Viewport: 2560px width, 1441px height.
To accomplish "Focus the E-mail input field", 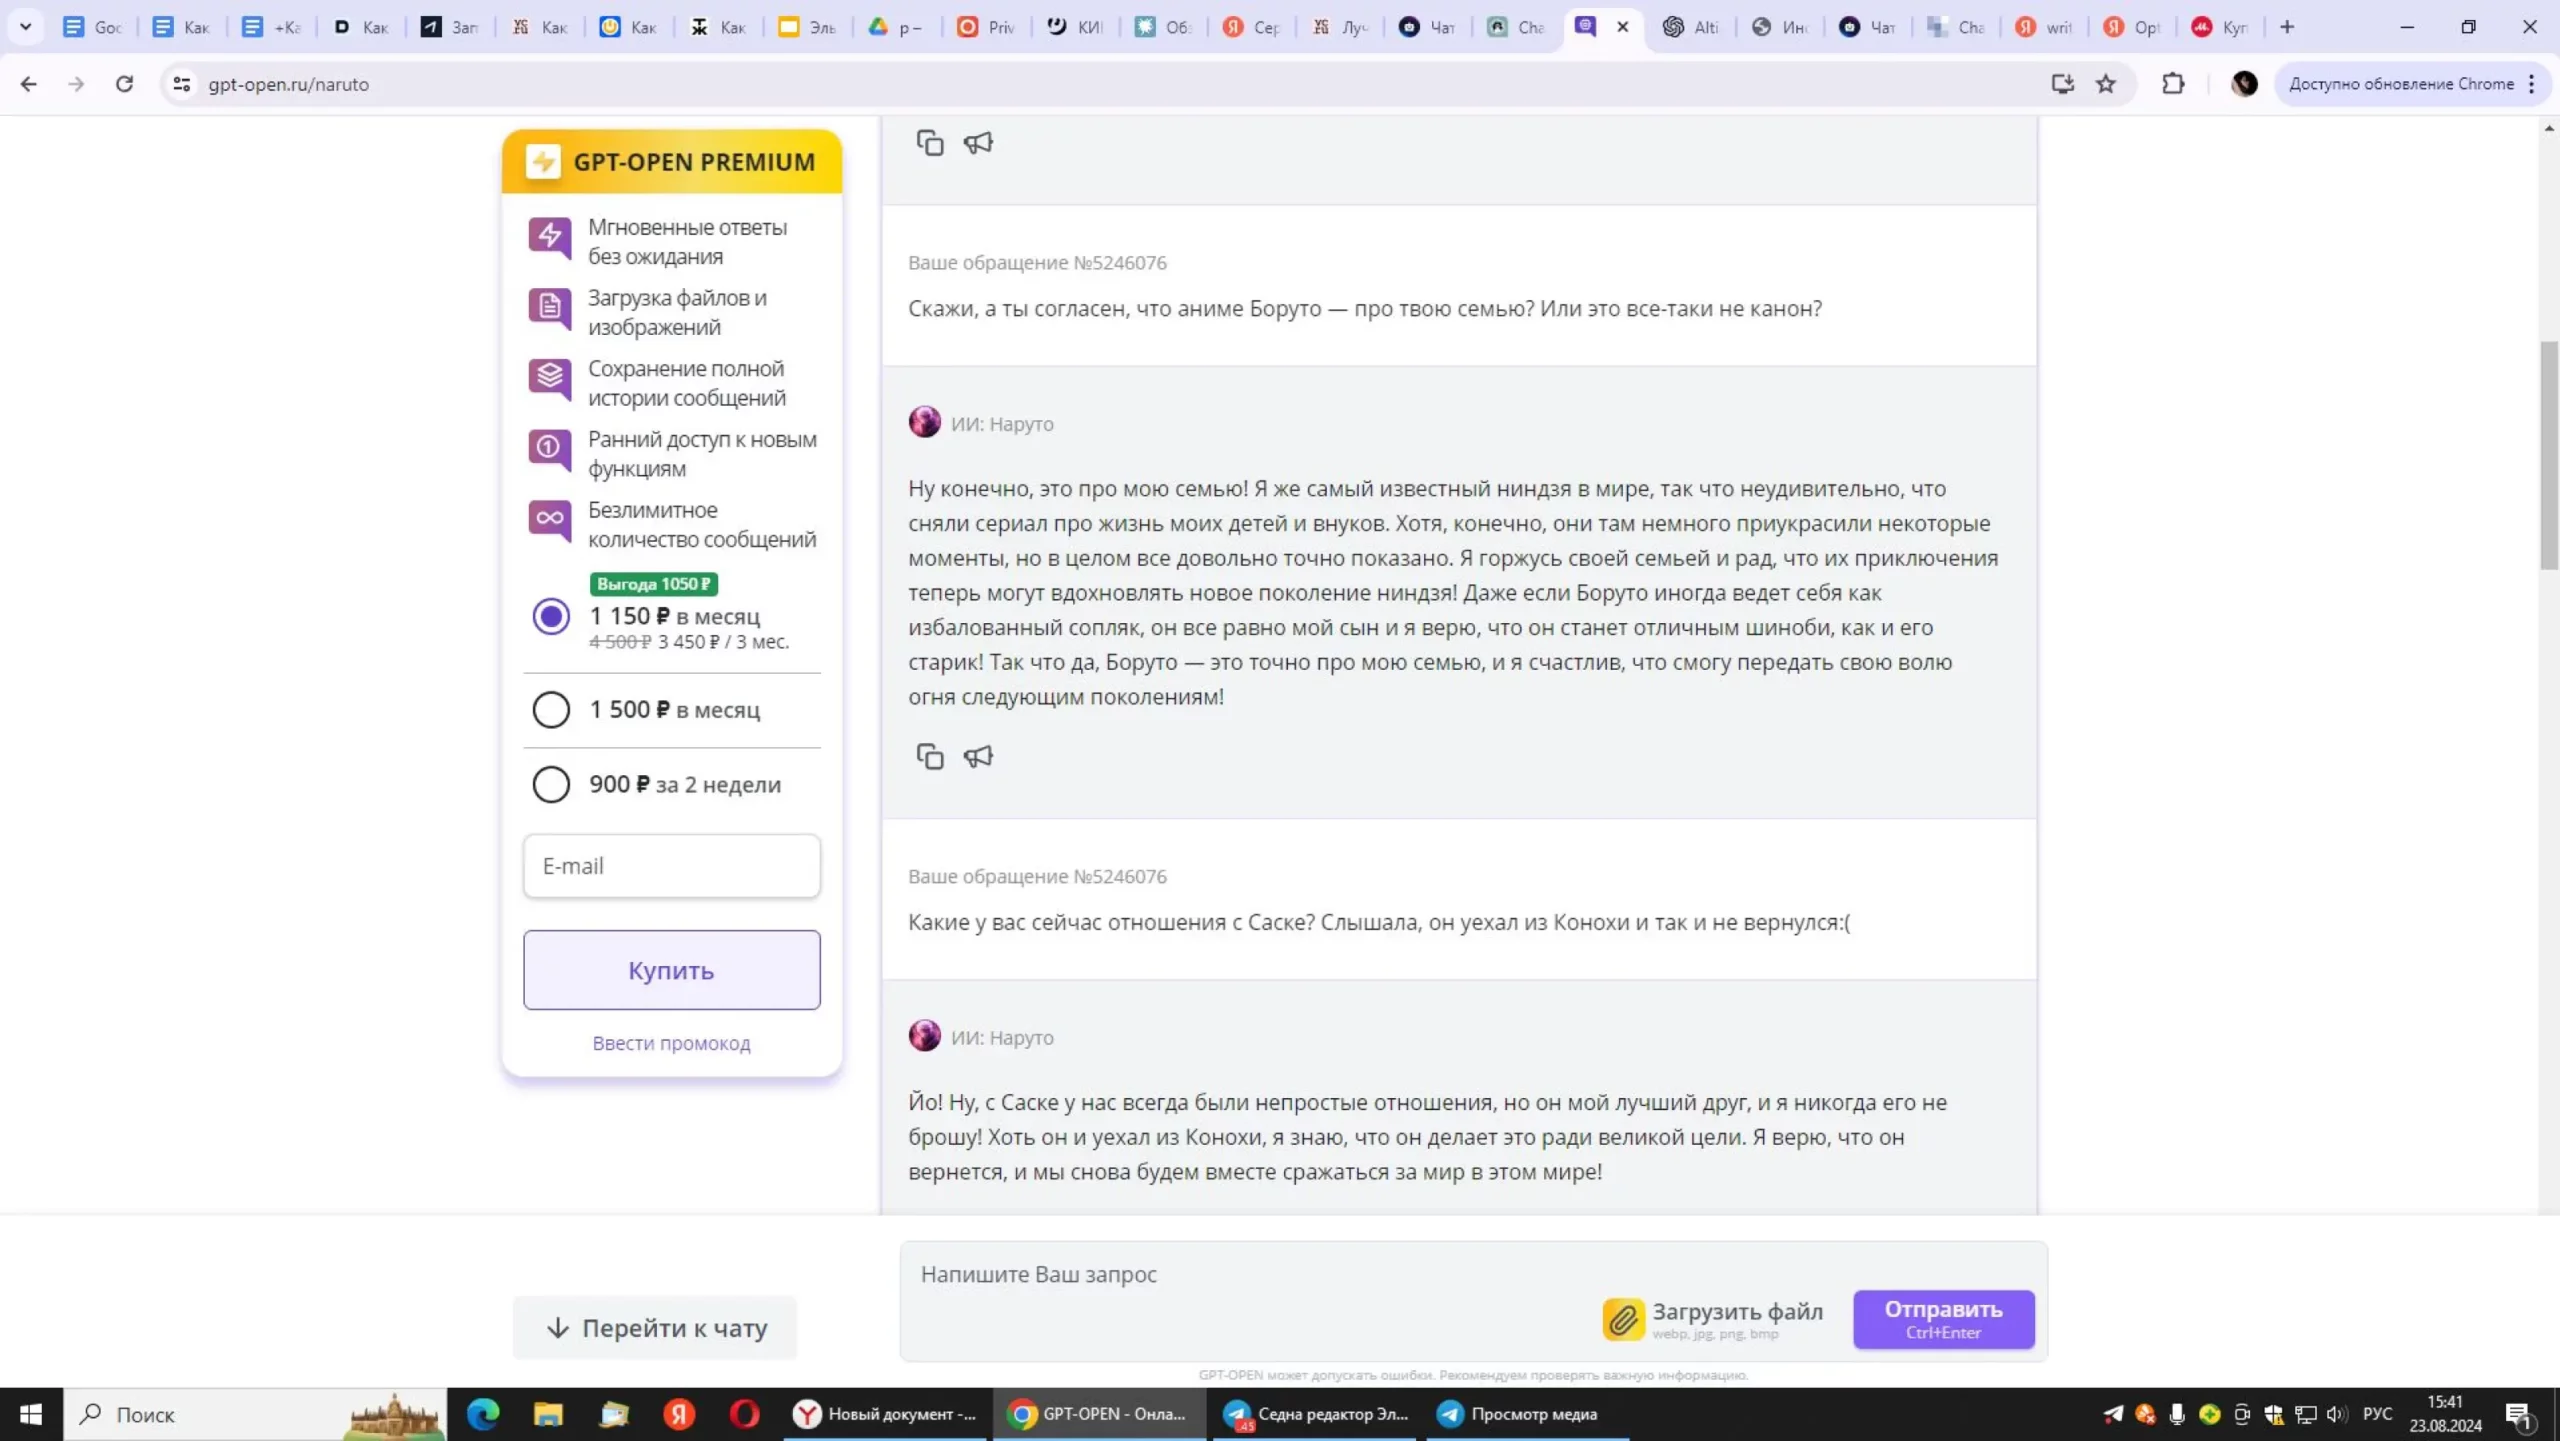I will pos(671,866).
